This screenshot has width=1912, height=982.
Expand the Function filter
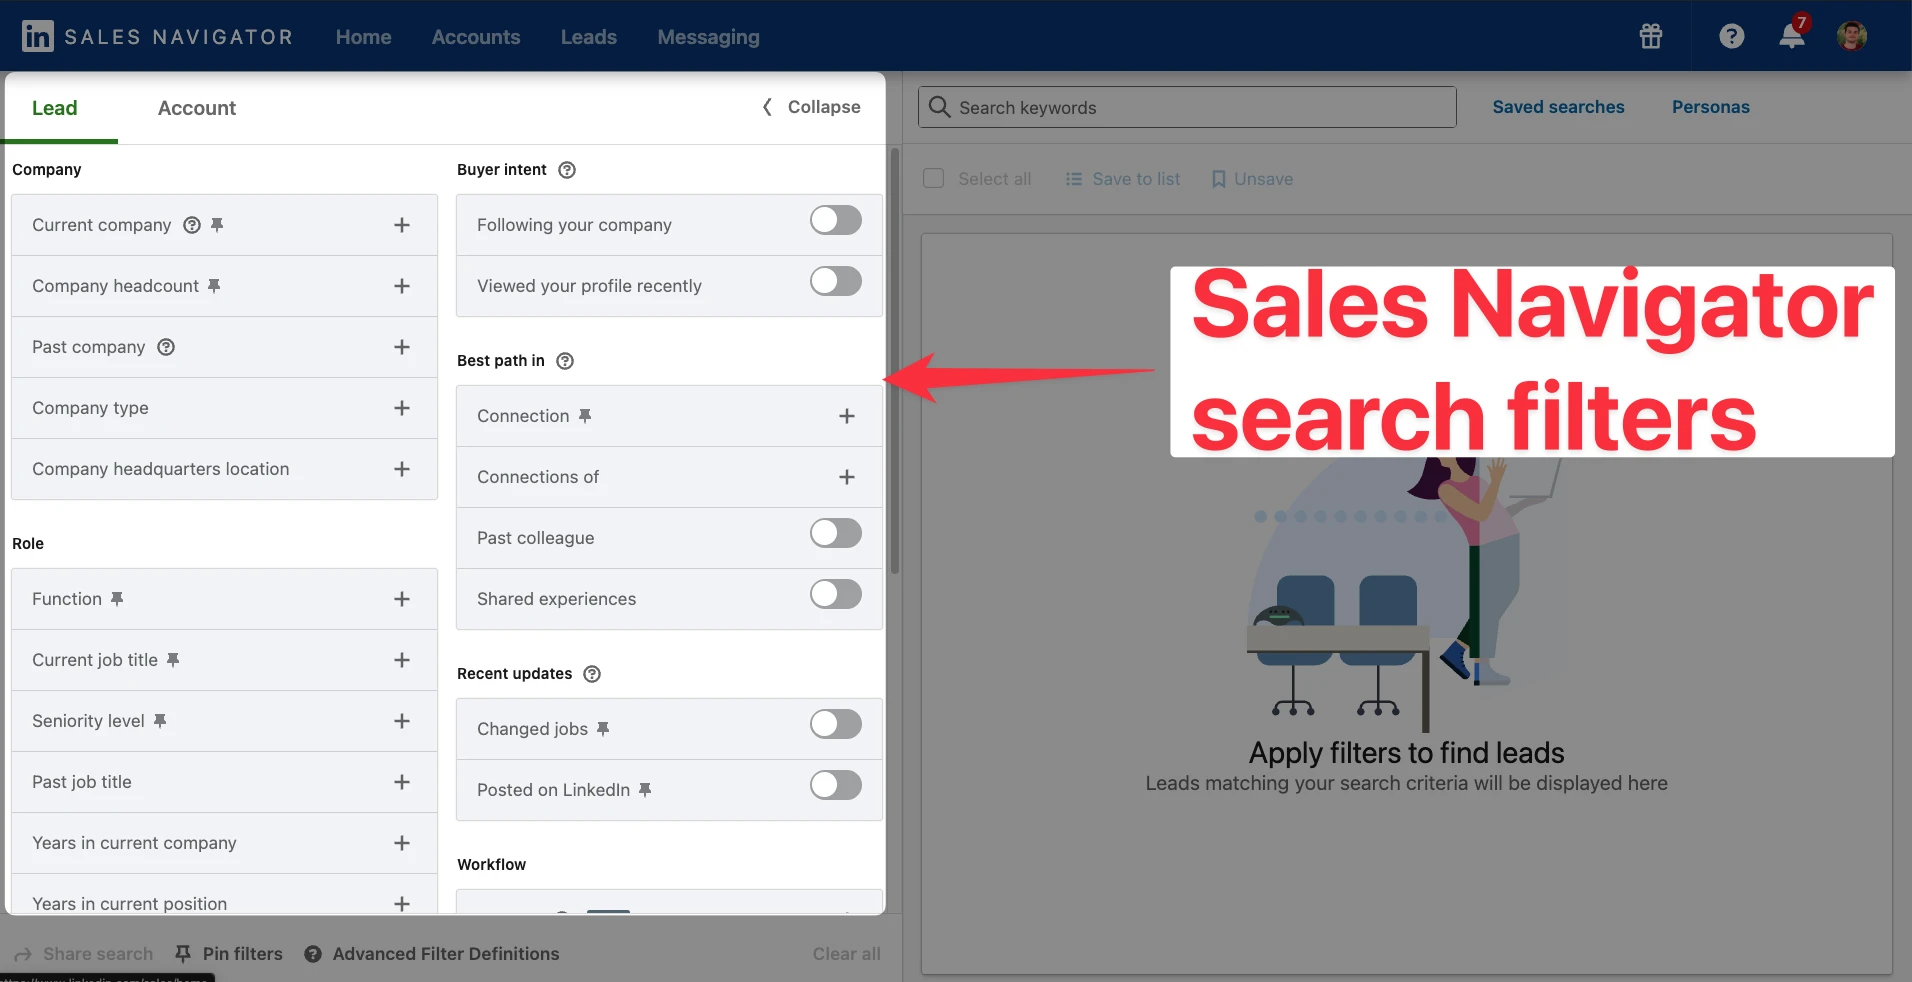click(x=402, y=599)
